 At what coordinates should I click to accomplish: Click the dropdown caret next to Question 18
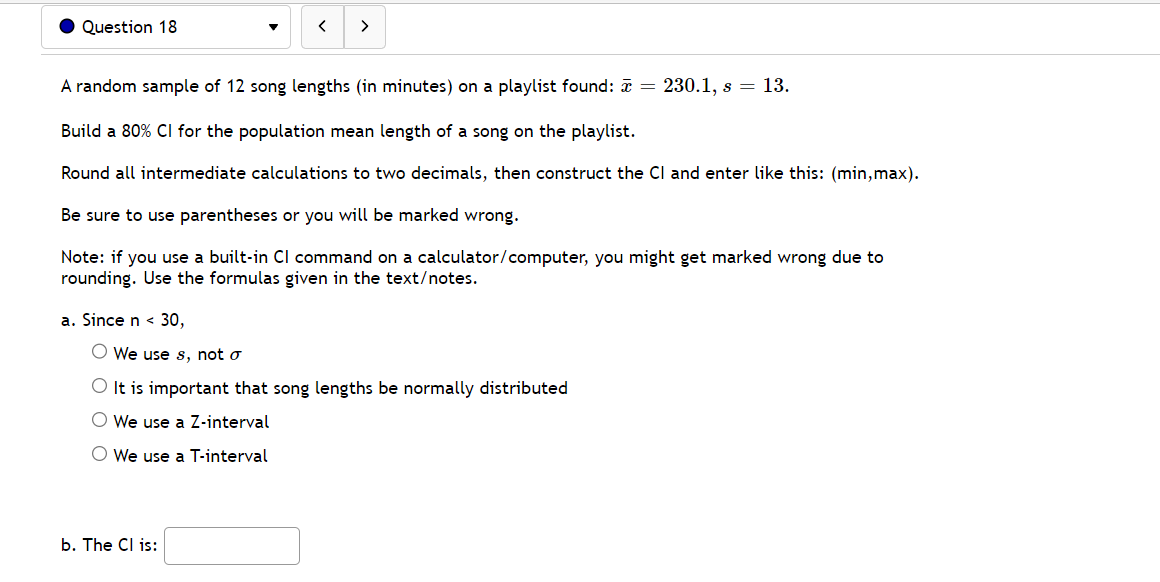(x=272, y=27)
